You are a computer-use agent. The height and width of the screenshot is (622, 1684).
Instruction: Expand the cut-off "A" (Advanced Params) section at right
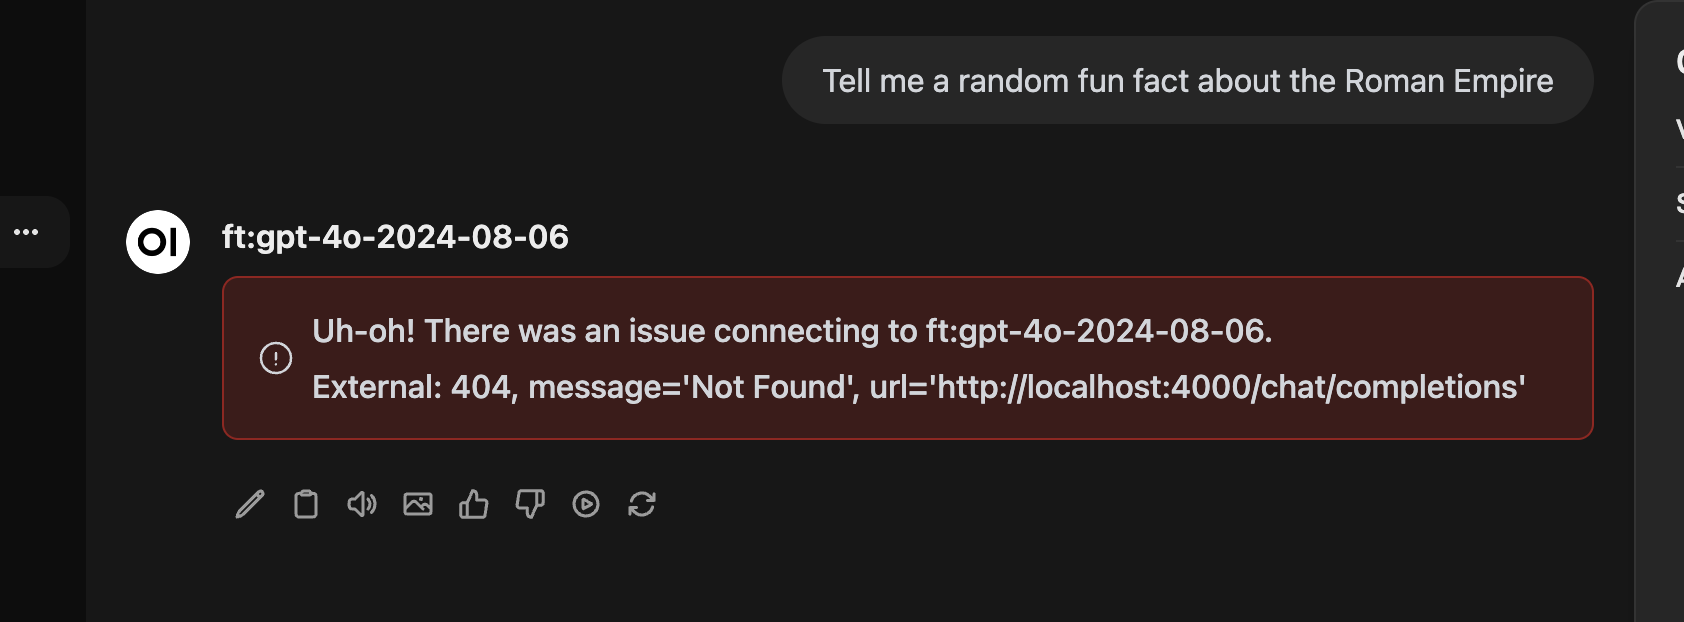click(x=1679, y=278)
